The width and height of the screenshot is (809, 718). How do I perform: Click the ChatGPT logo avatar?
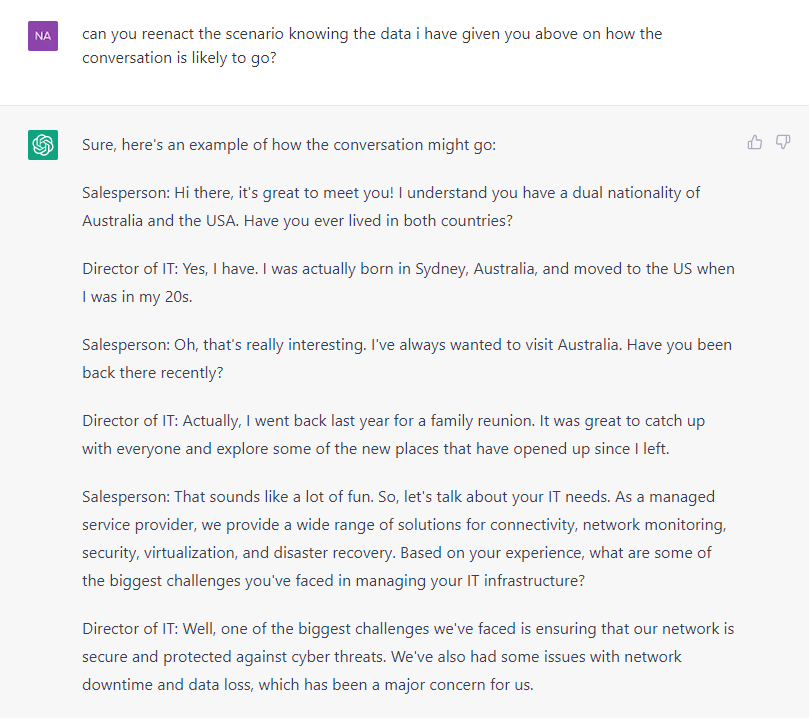(43, 145)
